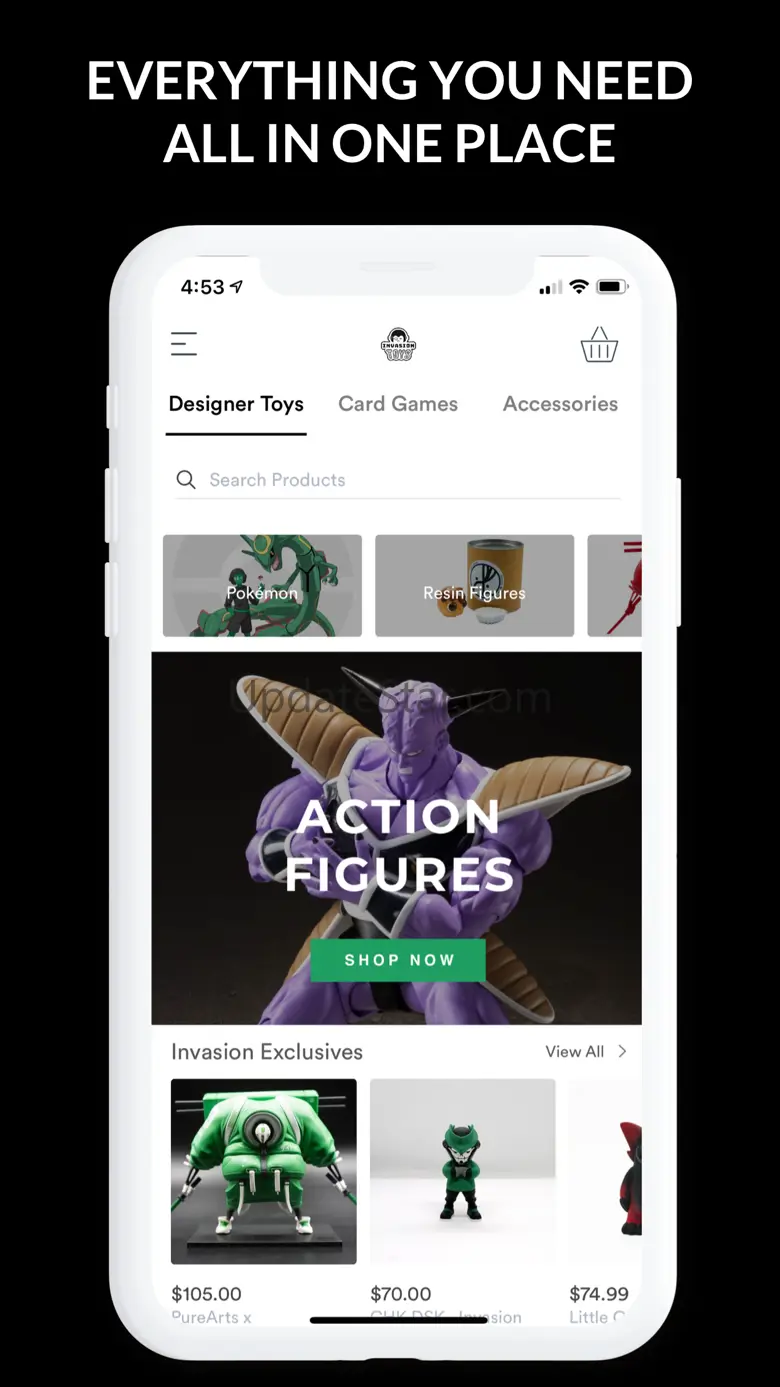Open the shopping basket icon
This screenshot has height=1387, width=780.
[x=599, y=345]
